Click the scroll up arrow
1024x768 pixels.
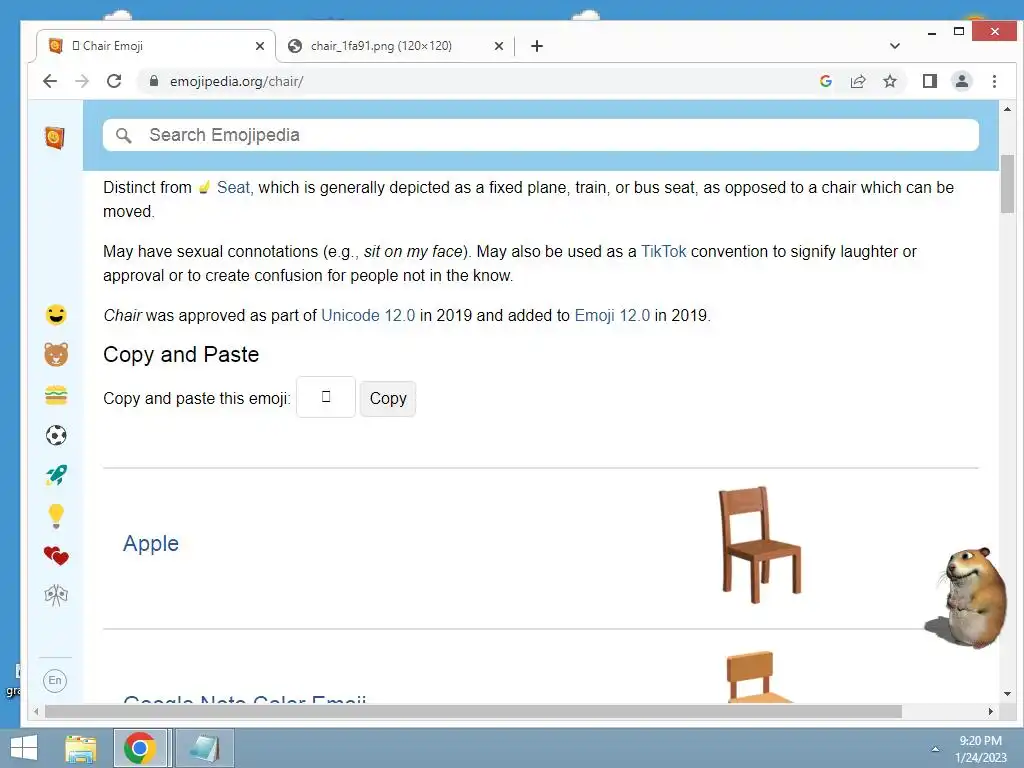[x=1007, y=109]
